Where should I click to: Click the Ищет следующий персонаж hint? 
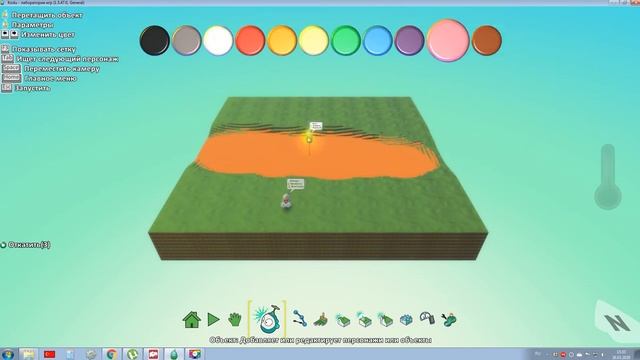click(67, 59)
